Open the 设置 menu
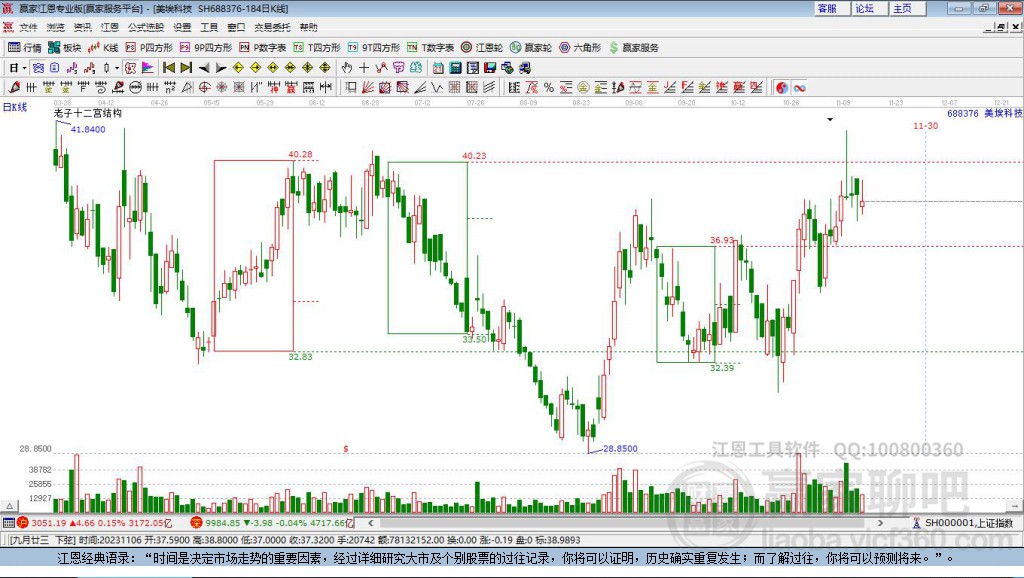 [182, 27]
